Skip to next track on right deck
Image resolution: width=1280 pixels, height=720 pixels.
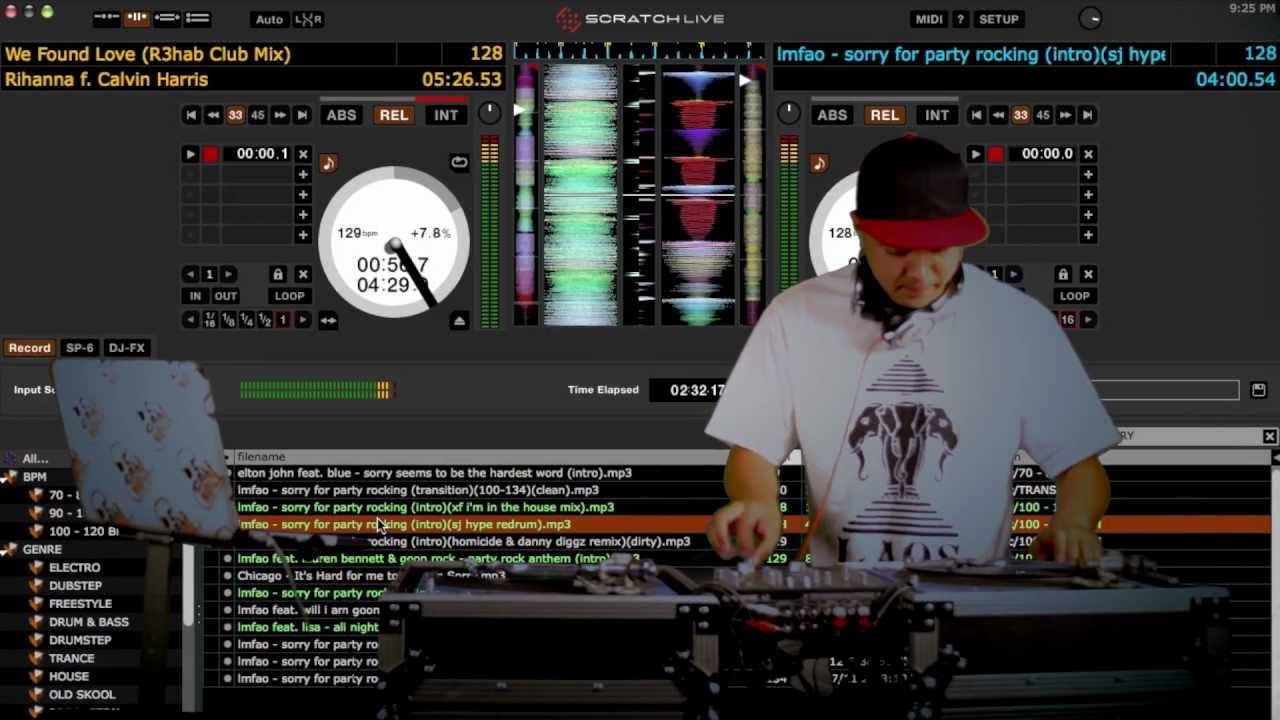point(1087,115)
